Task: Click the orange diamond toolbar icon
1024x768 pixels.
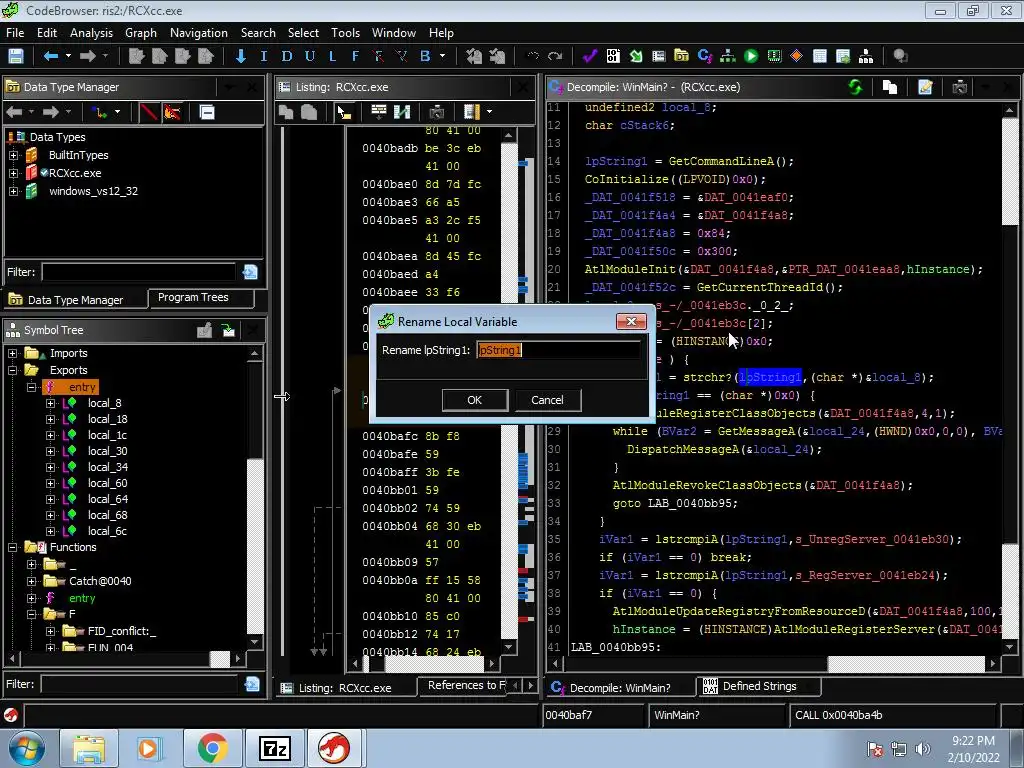Action: point(796,56)
